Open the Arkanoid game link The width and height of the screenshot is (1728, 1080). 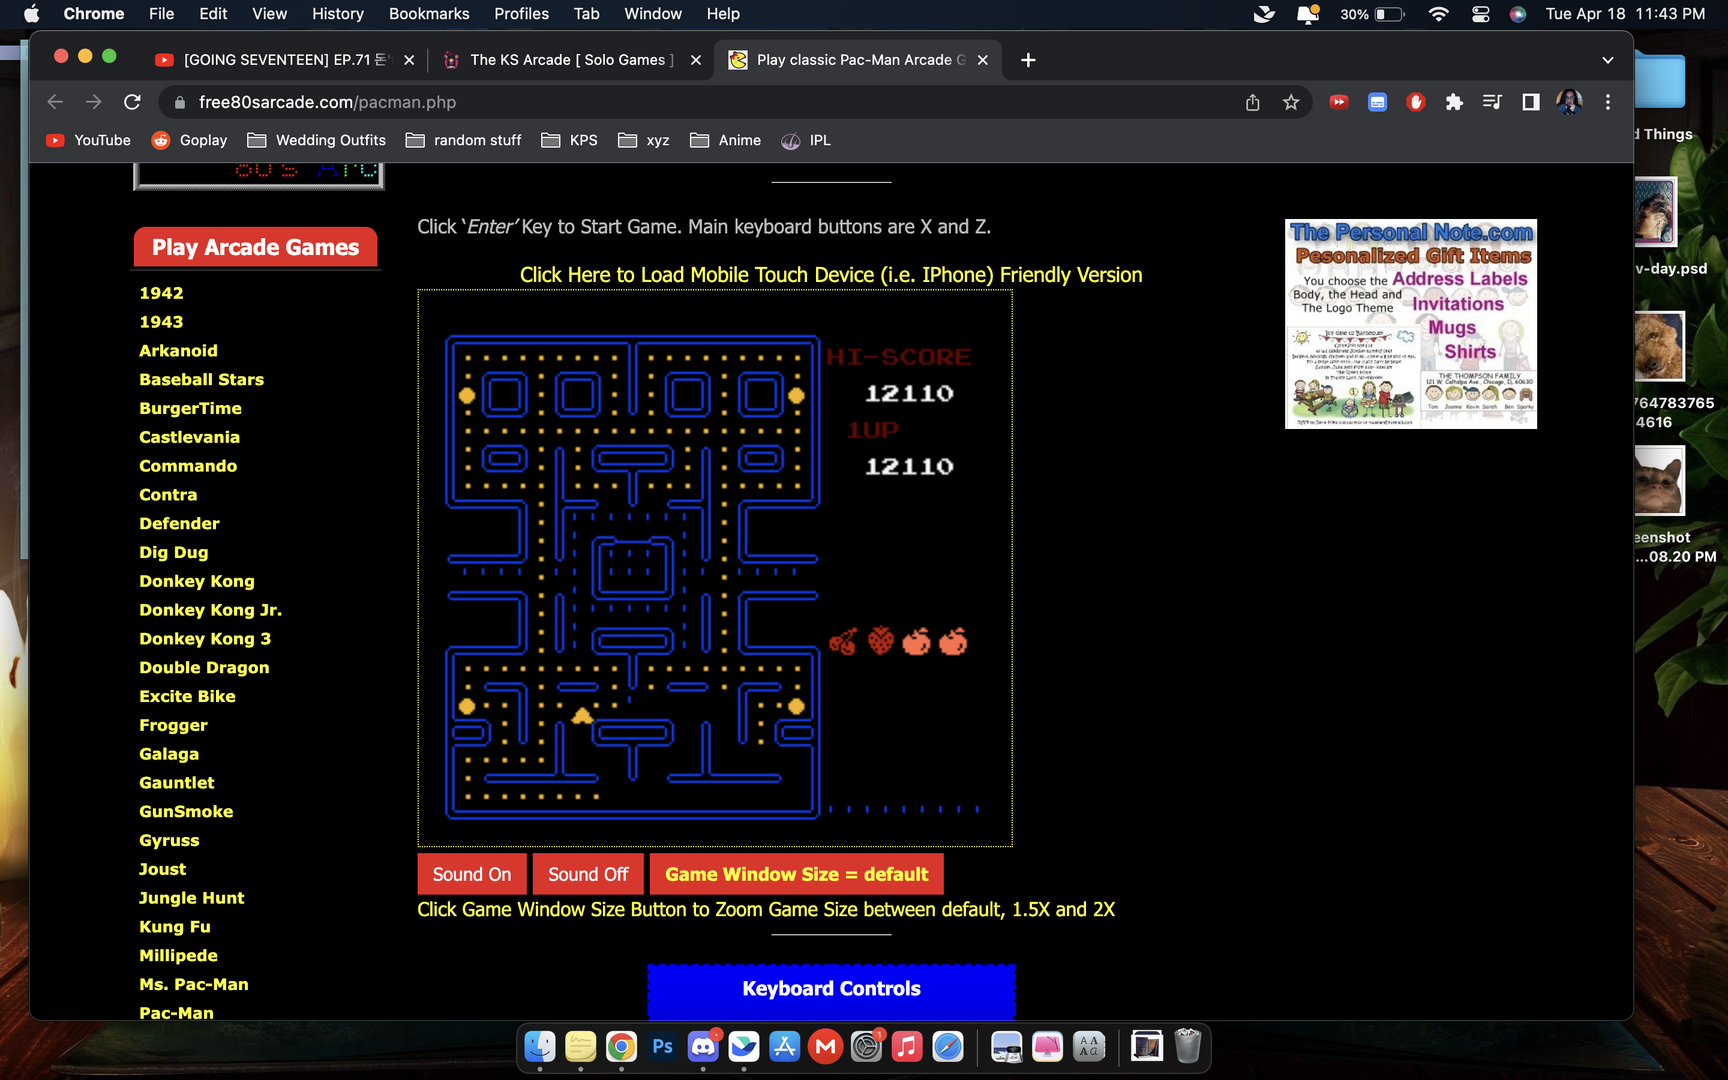[x=178, y=351]
